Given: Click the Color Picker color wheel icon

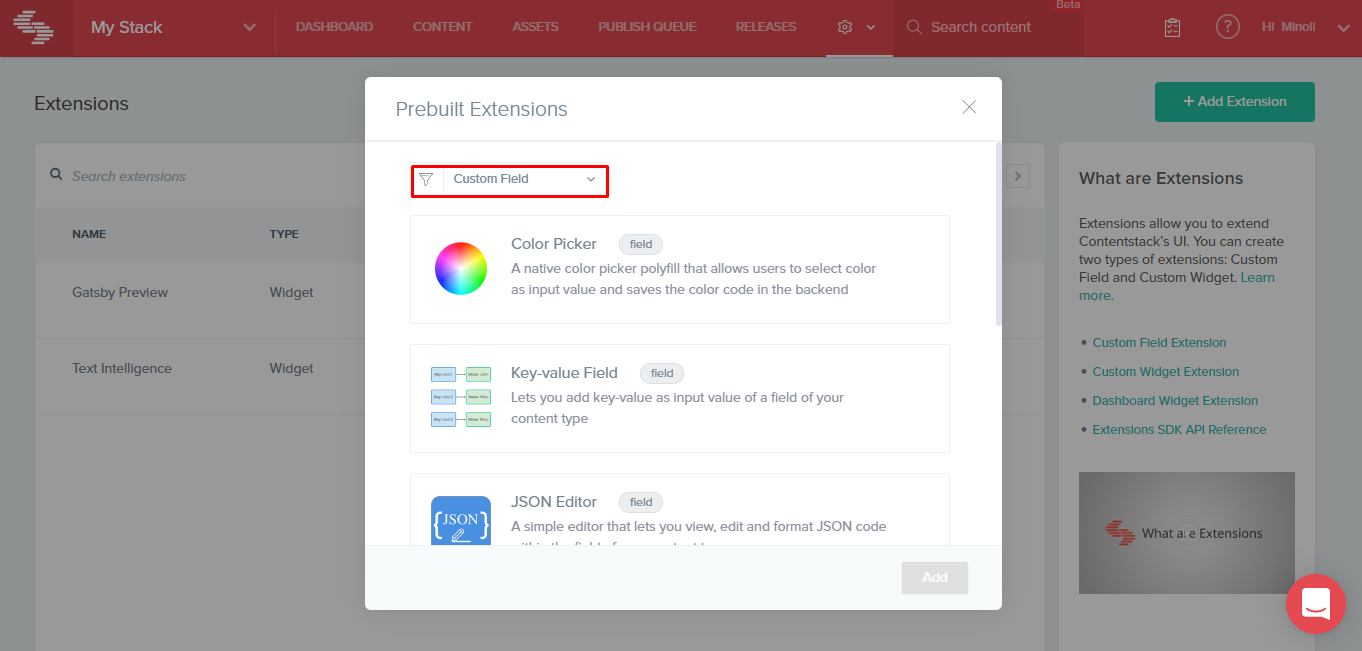Looking at the screenshot, I should 461,269.
